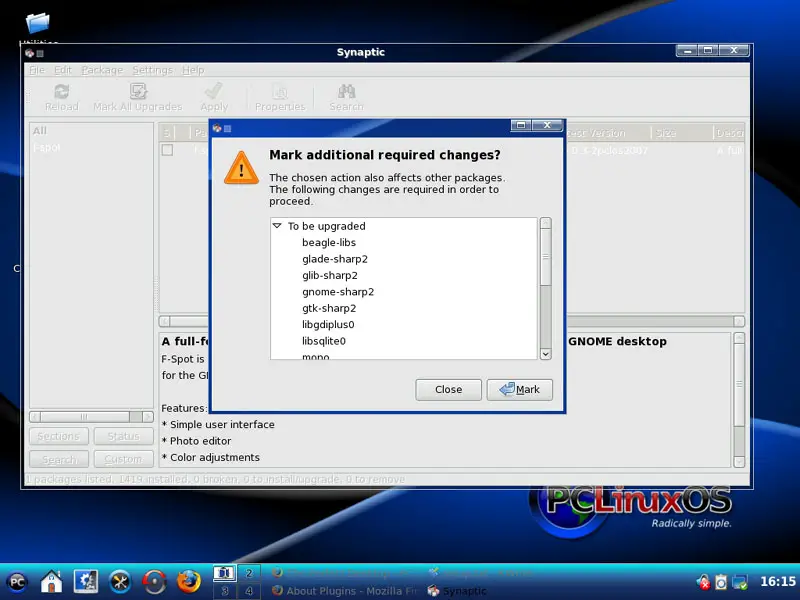Image resolution: width=800 pixels, height=600 pixels.
Task: Select beagle-libs in the upgrade list
Action: pyautogui.click(x=329, y=242)
